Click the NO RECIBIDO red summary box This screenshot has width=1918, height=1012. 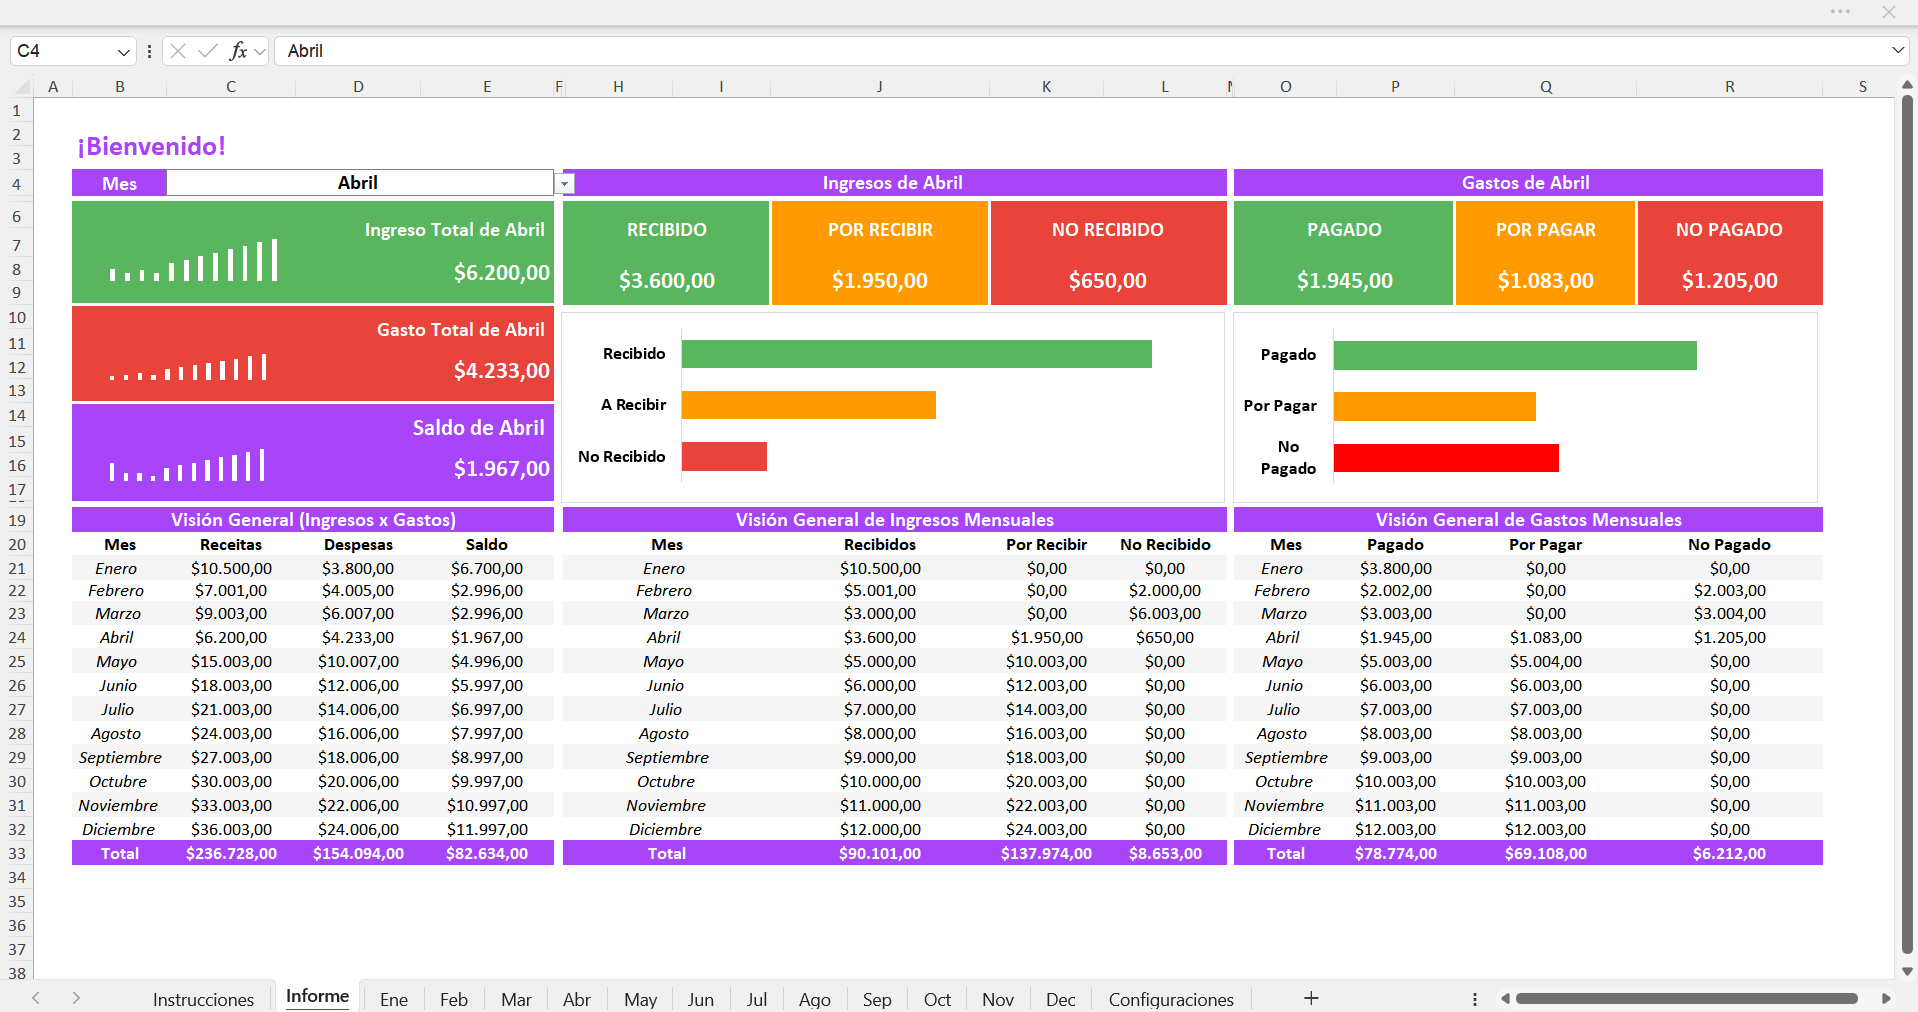1108,253
